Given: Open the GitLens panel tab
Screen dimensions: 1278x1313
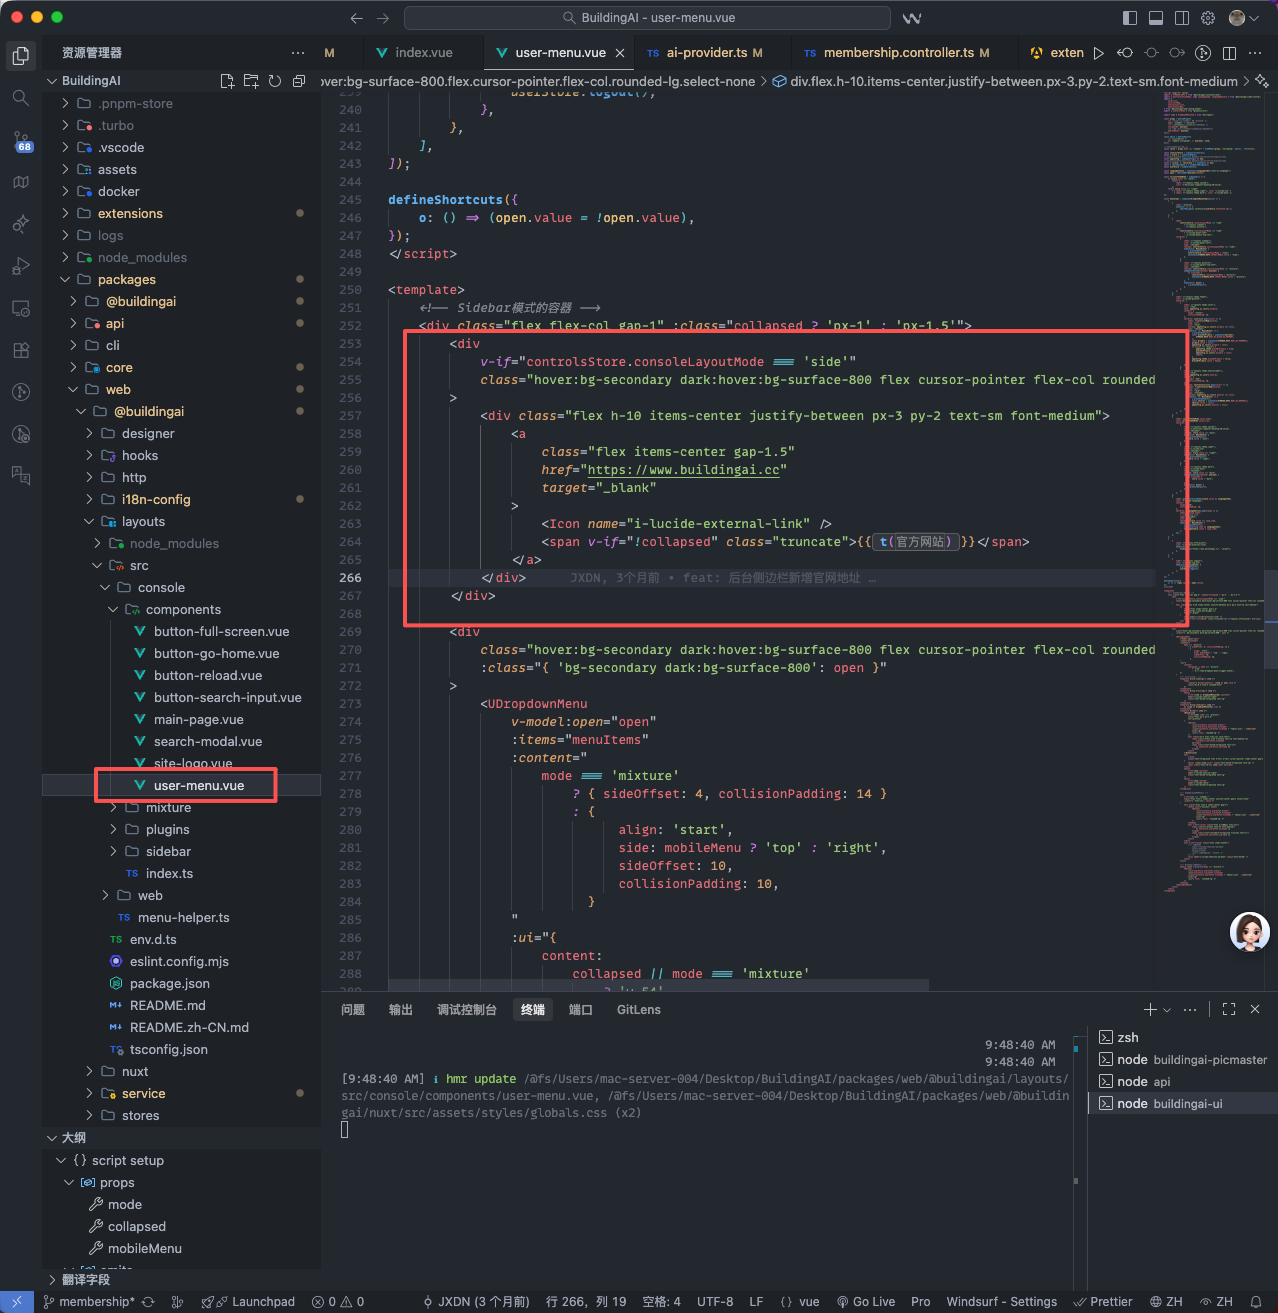Looking at the screenshot, I should (x=638, y=1010).
